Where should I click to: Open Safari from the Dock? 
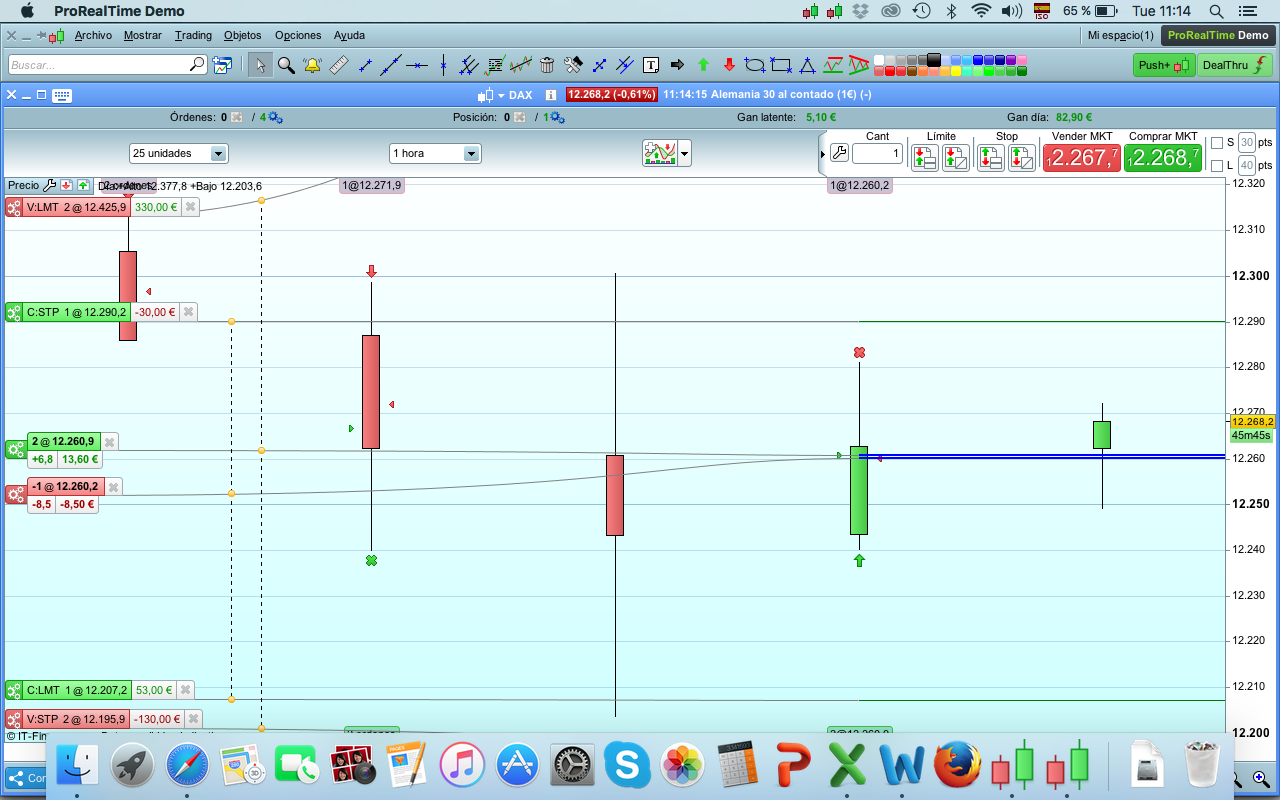187,765
